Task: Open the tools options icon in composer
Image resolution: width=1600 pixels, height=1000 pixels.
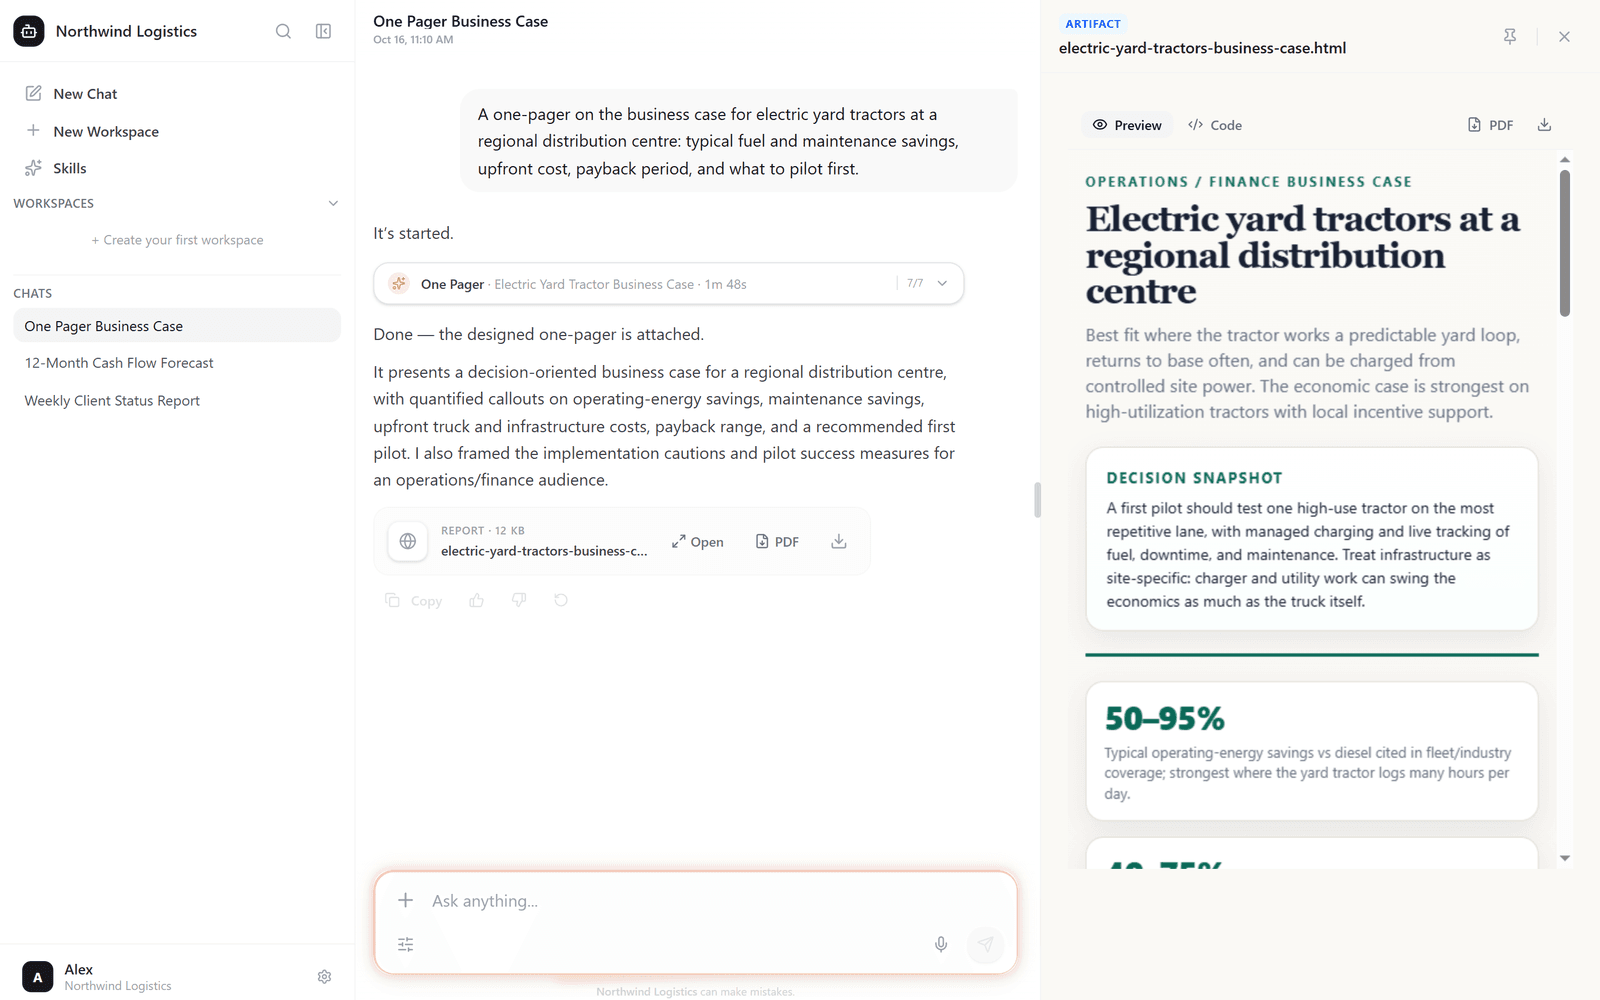Action: [x=405, y=944]
